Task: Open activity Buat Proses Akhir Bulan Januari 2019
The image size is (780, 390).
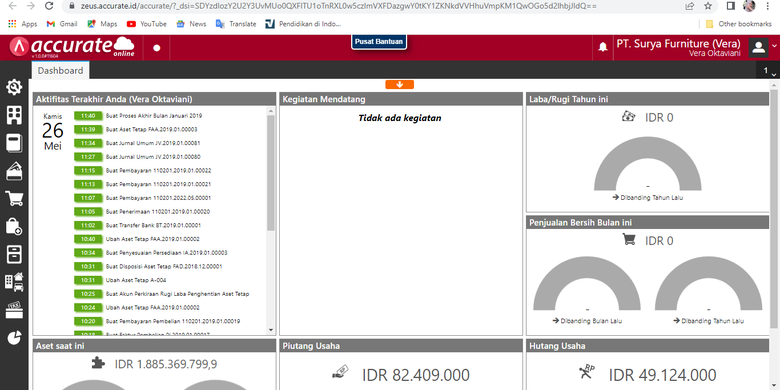Action: click(x=154, y=116)
